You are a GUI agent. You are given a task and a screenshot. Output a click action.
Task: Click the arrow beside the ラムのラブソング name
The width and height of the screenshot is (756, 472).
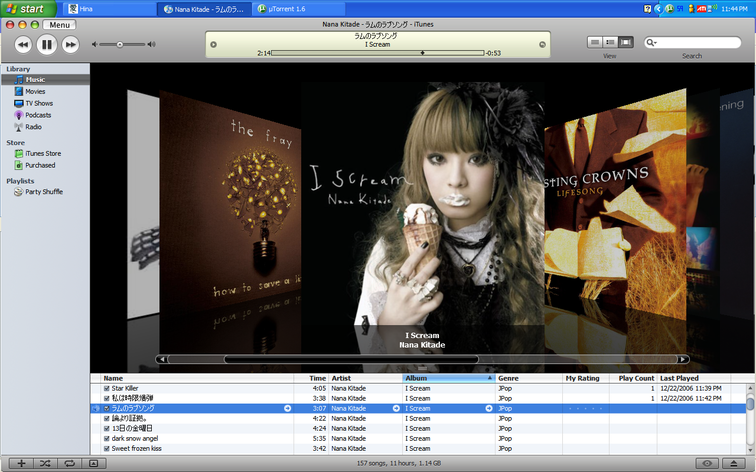click(287, 408)
